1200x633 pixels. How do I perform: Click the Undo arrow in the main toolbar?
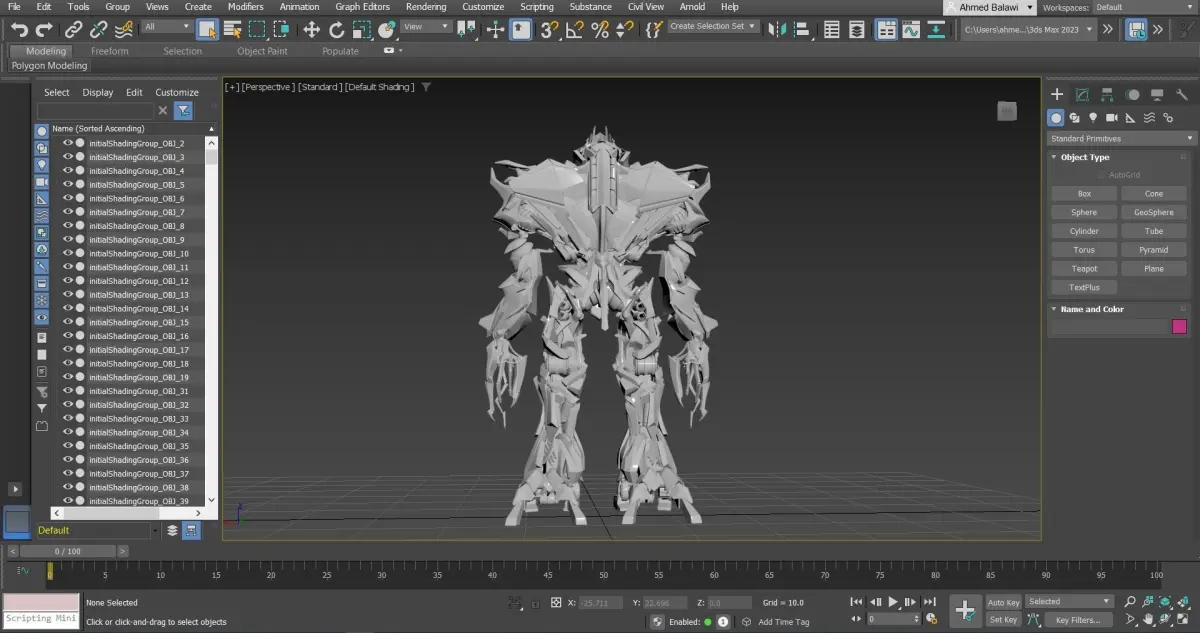(x=19, y=30)
